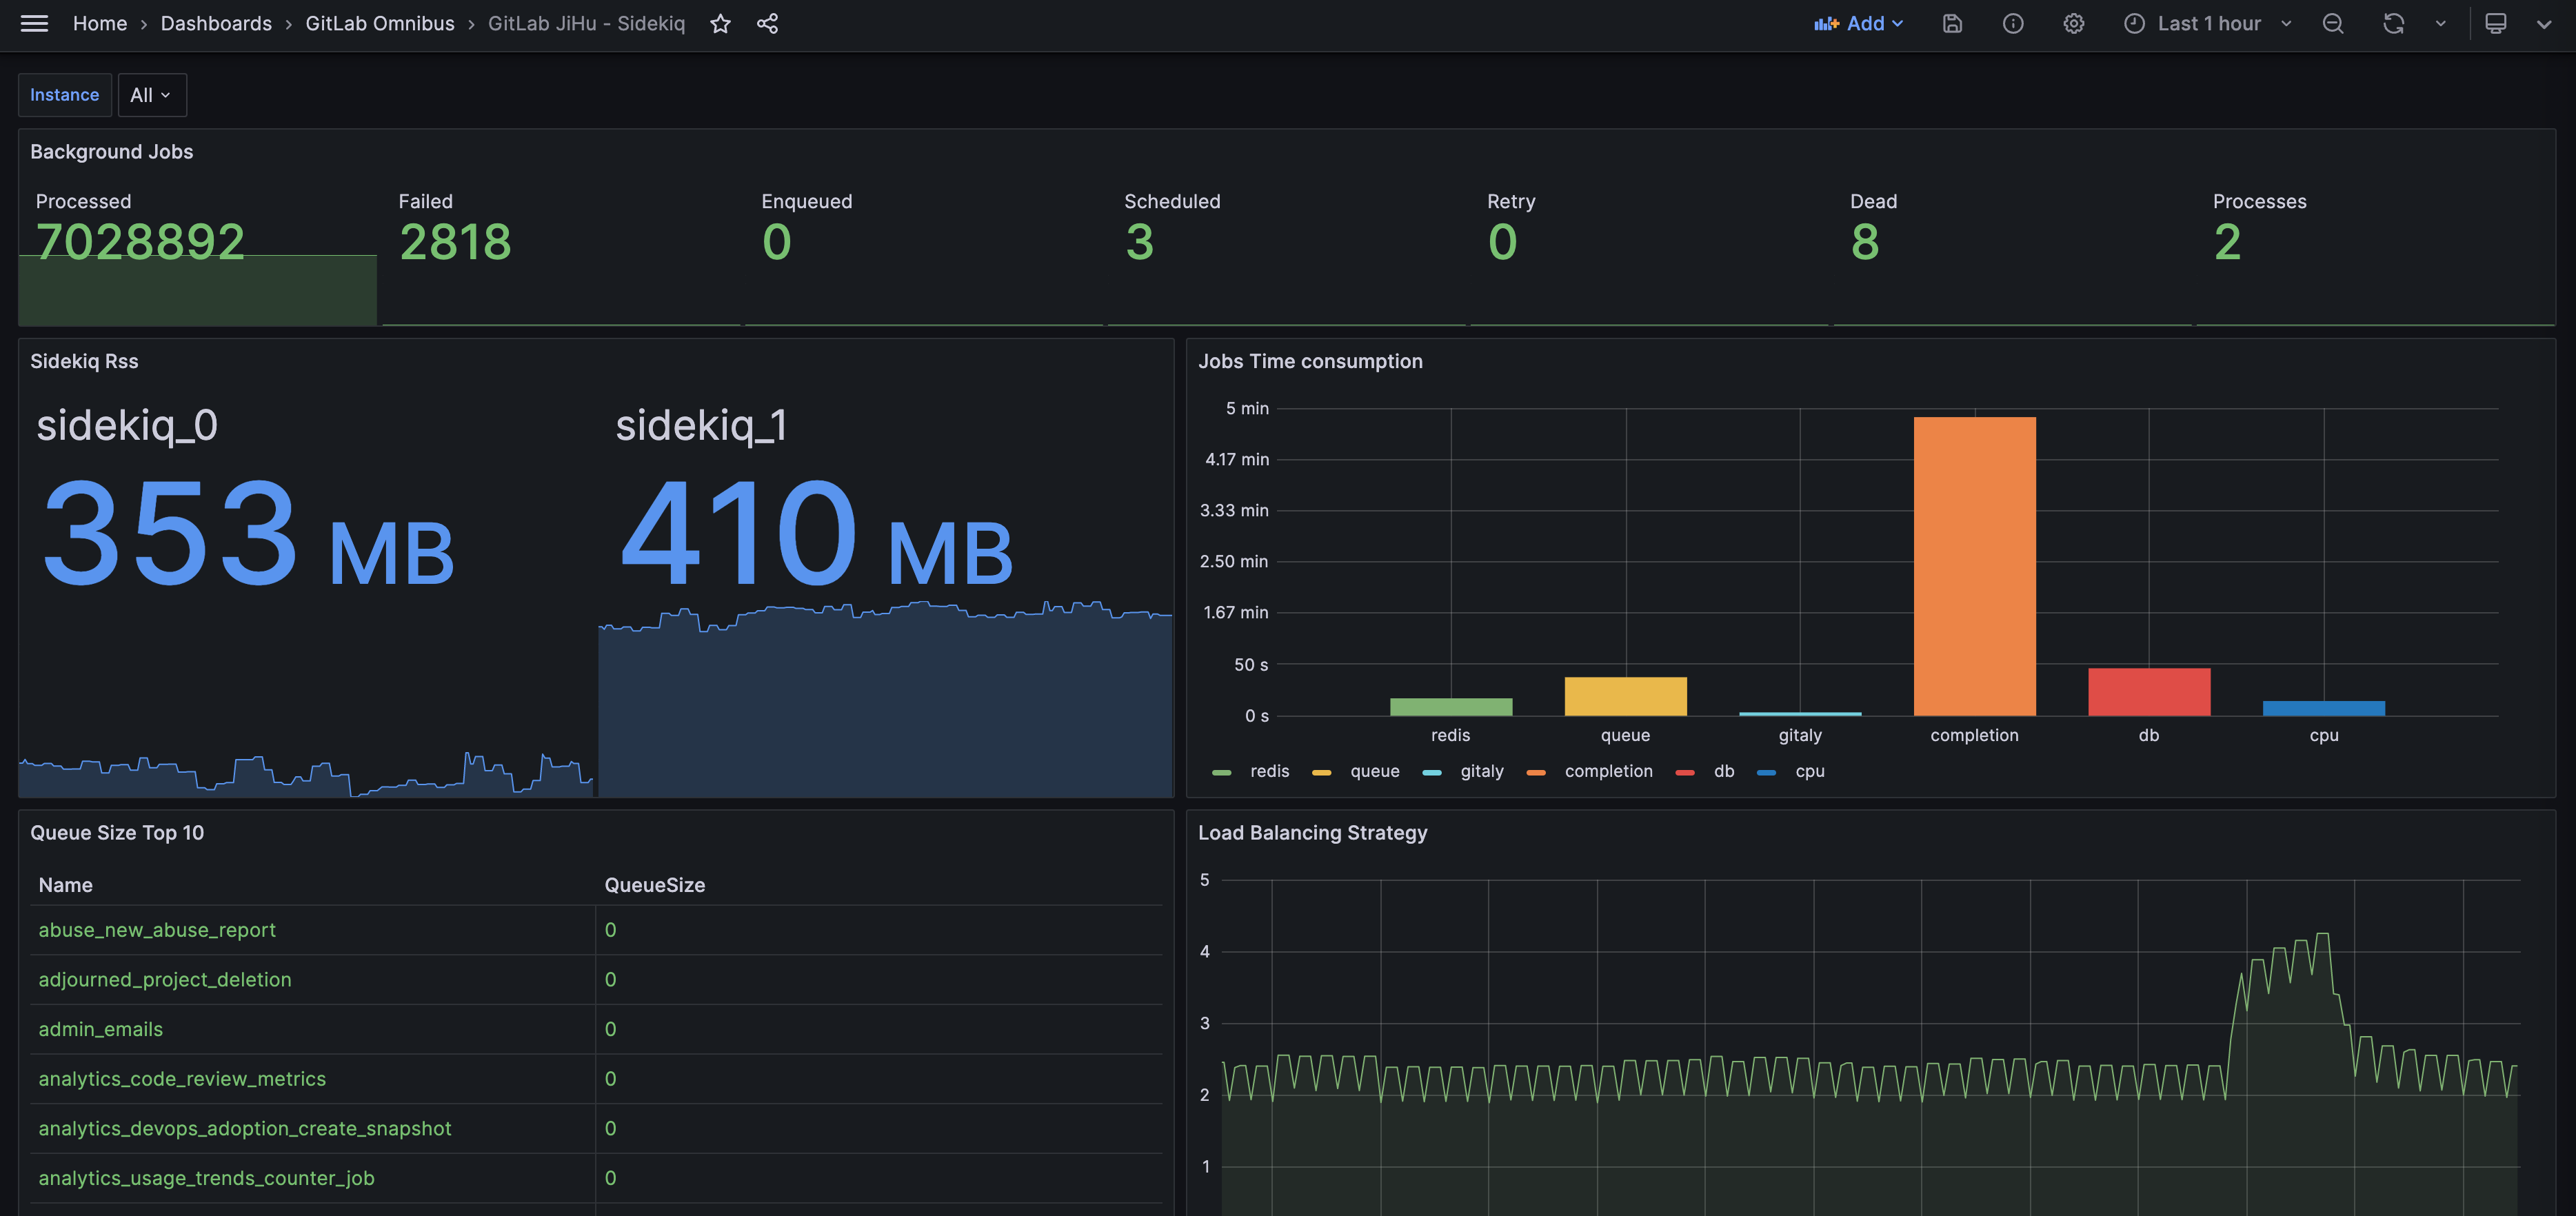Open the Instance All dropdown

click(x=151, y=95)
